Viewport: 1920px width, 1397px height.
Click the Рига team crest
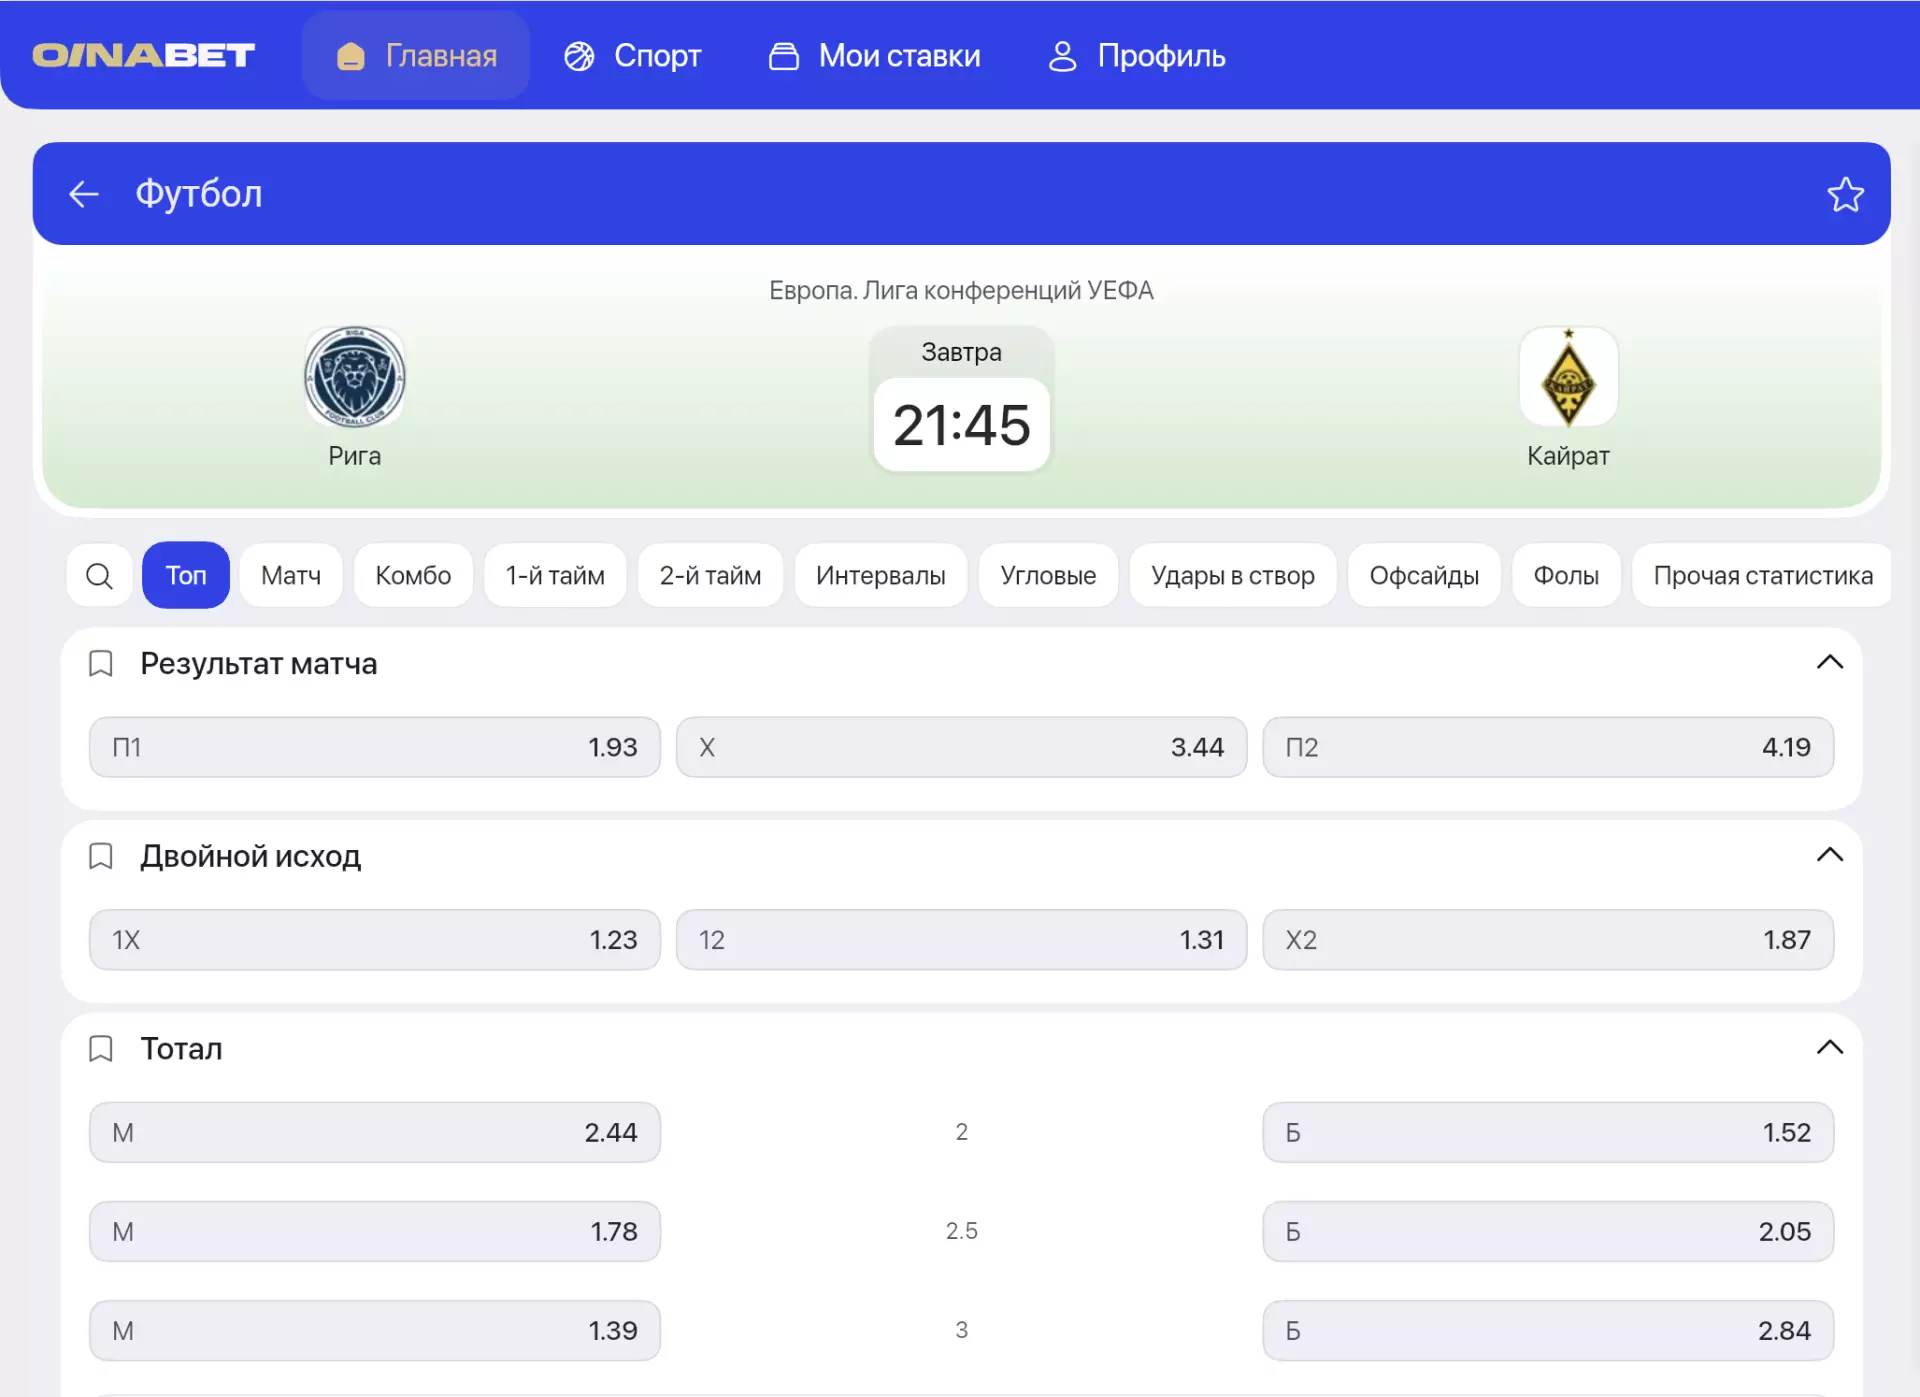pyautogui.click(x=355, y=378)
